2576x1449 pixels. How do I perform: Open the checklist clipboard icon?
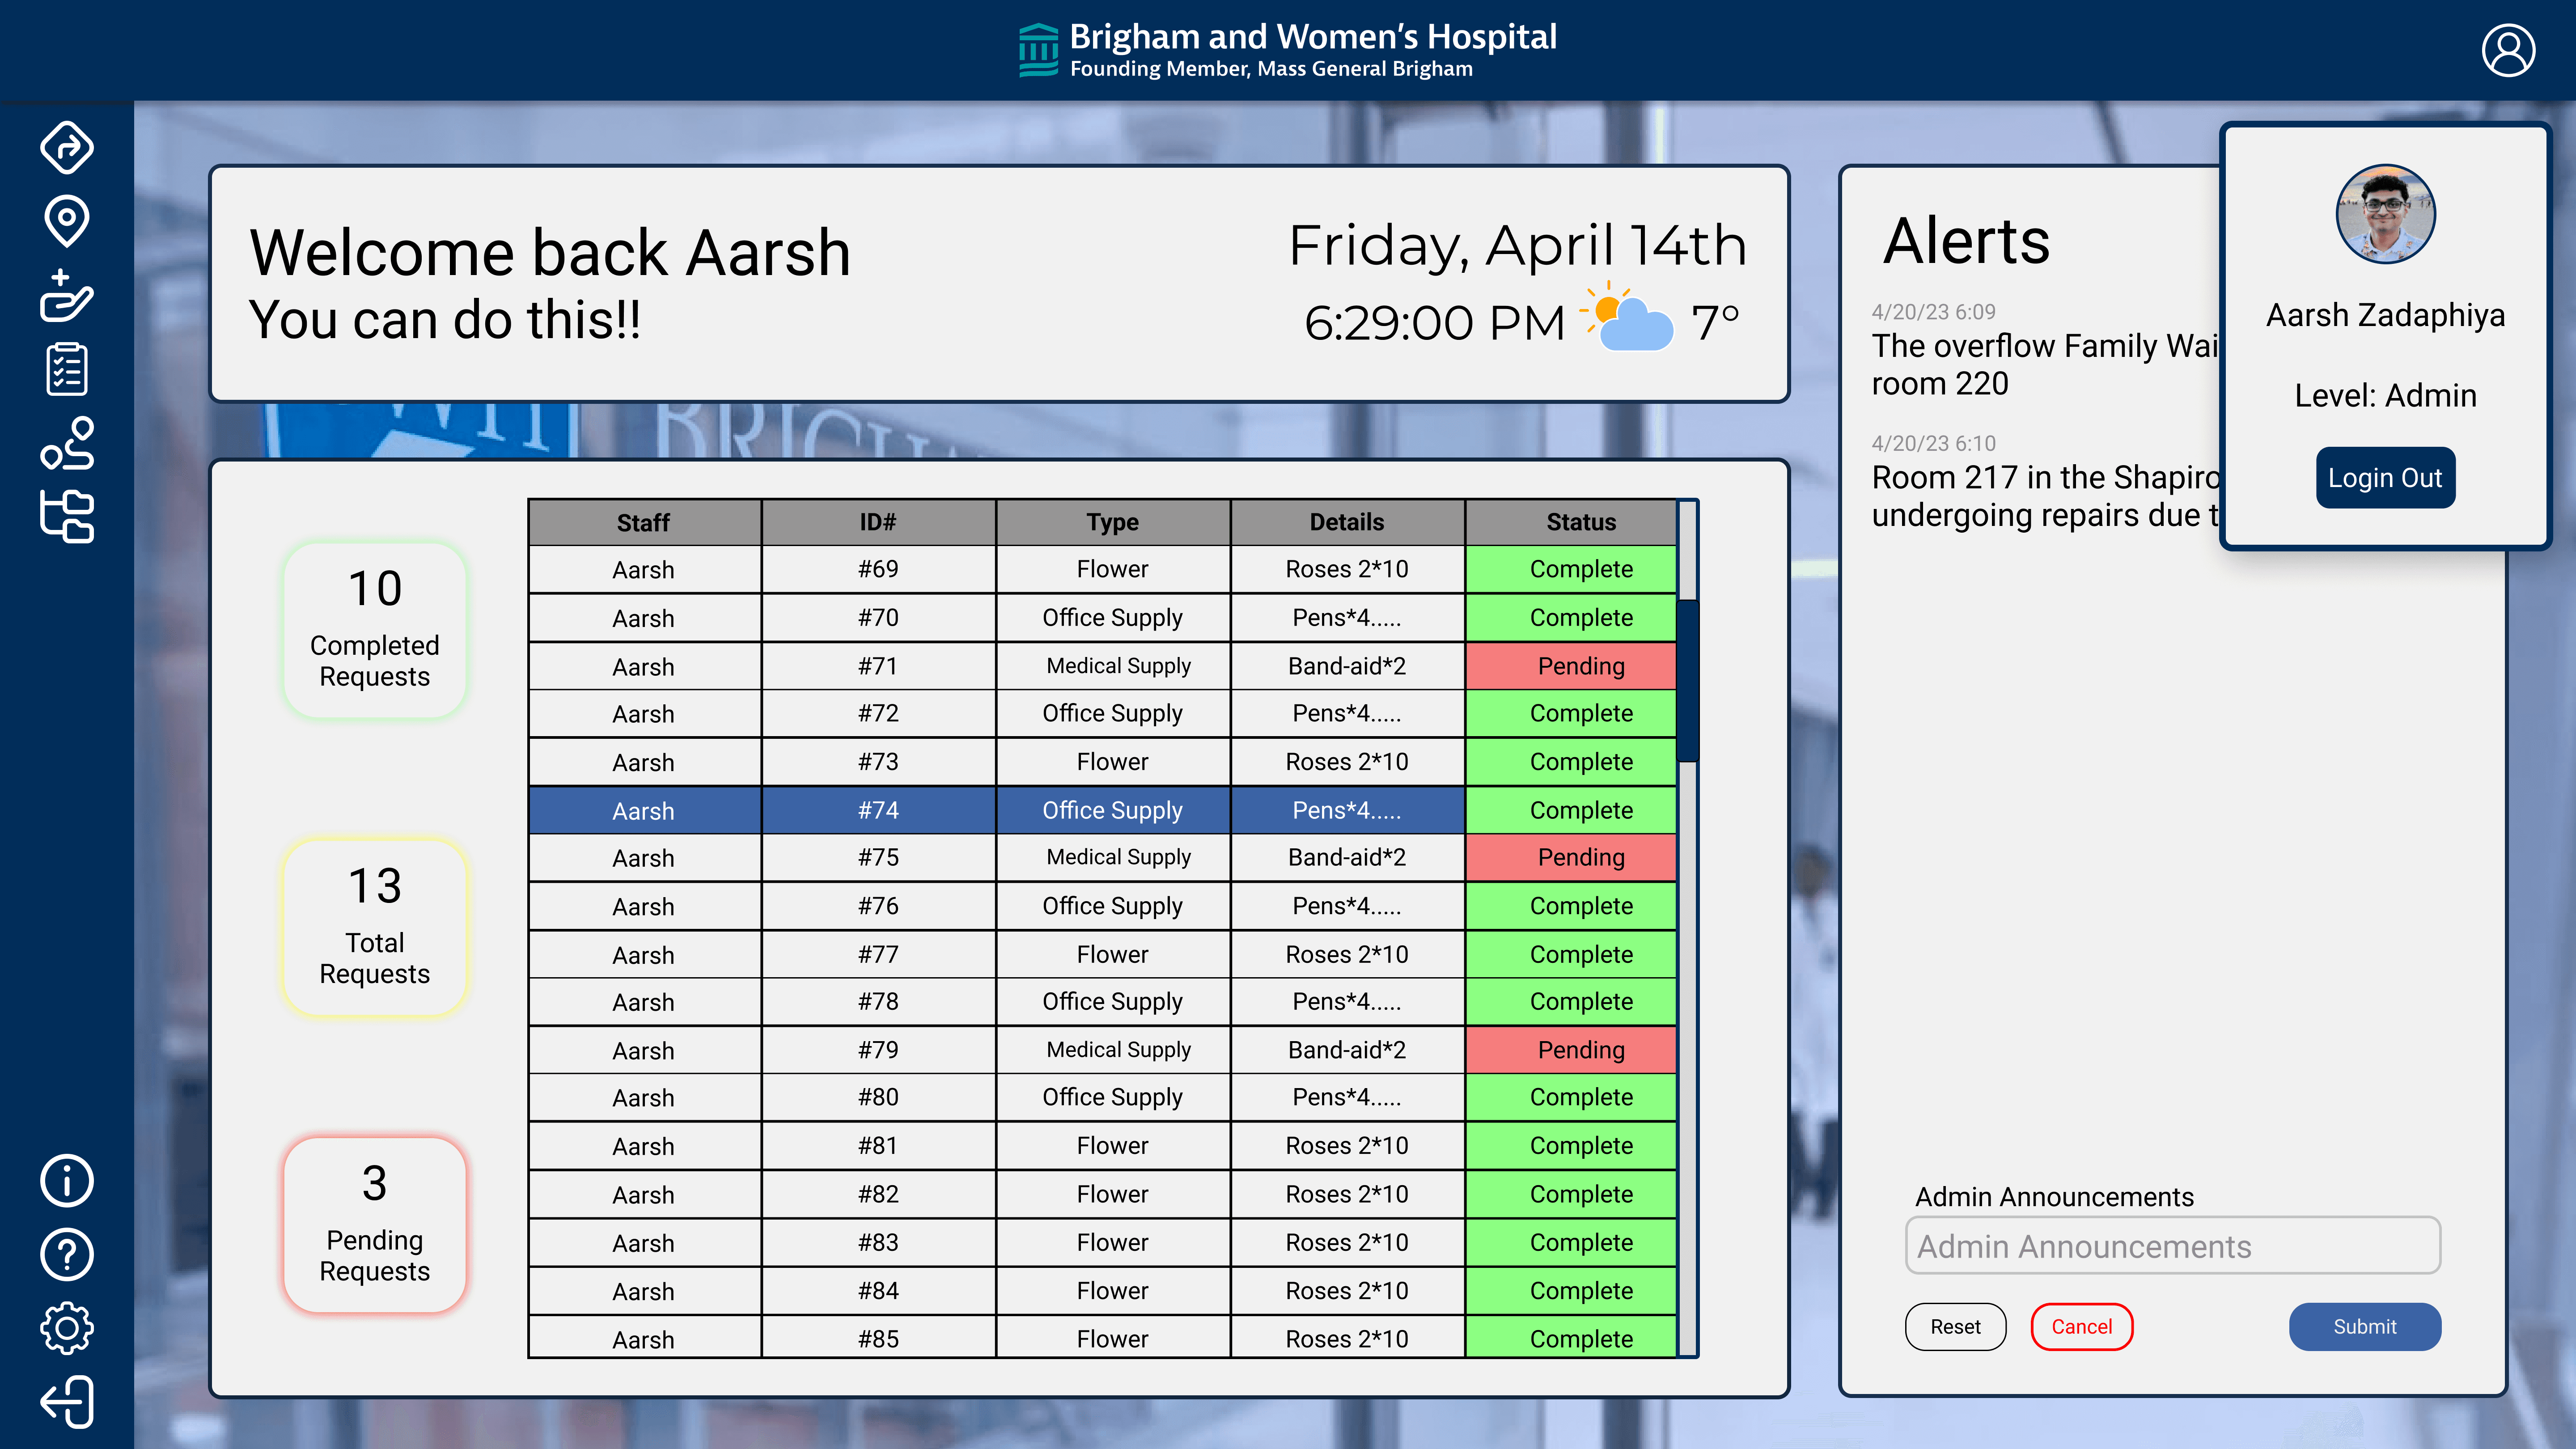(67, 369)
